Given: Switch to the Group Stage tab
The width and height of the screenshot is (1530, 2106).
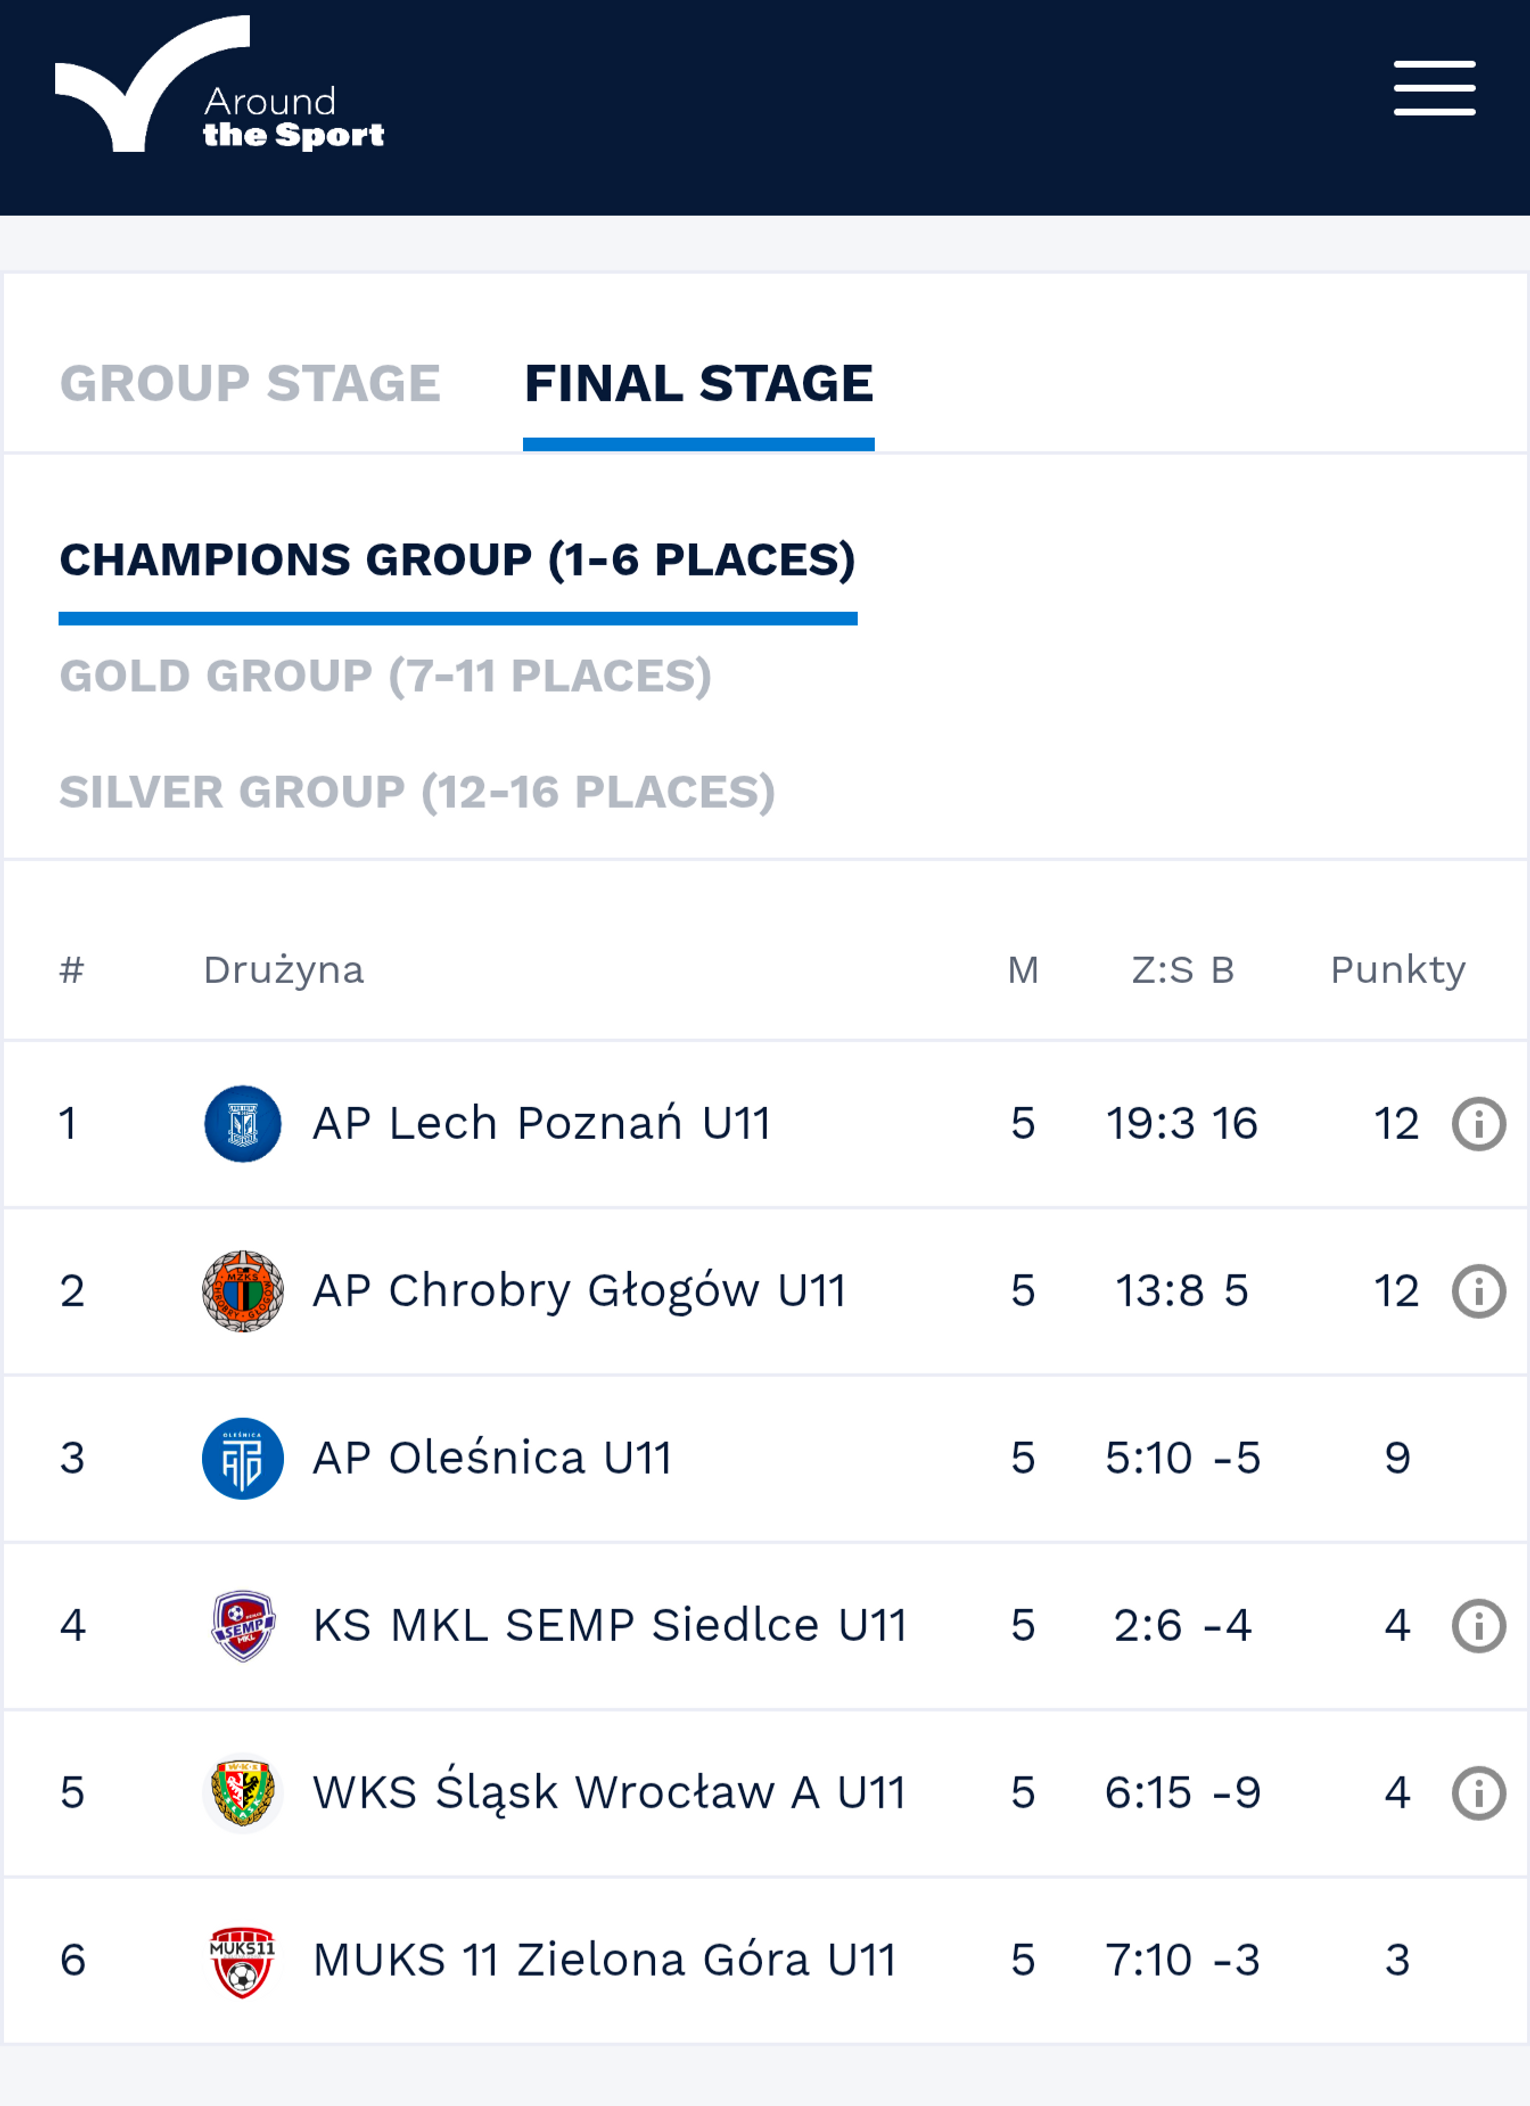Looking at the screenshot, I should pyautogui.click(x=250, y=384).
